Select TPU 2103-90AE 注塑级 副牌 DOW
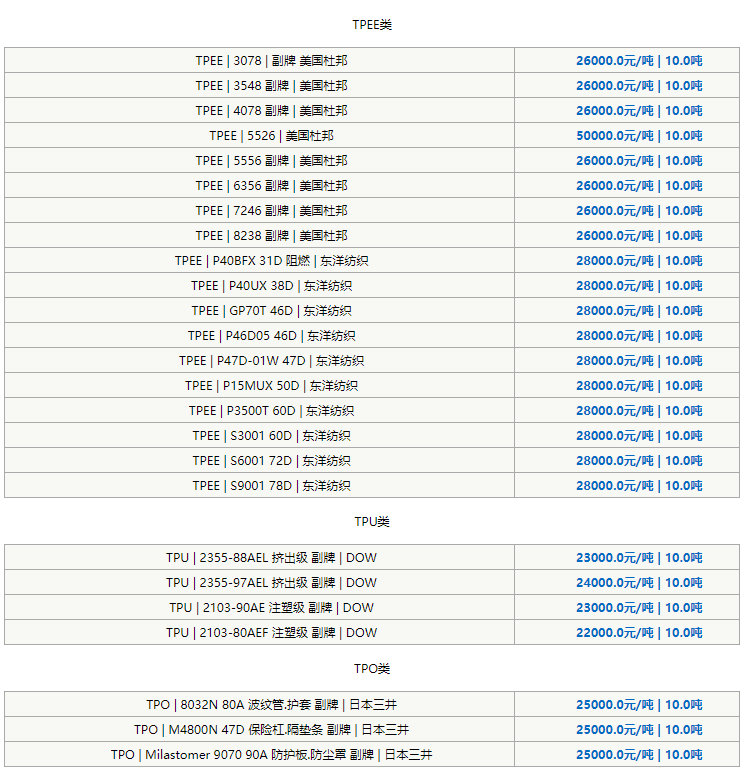The width and height of the screenshot is (748, 774). click(271, 608)
